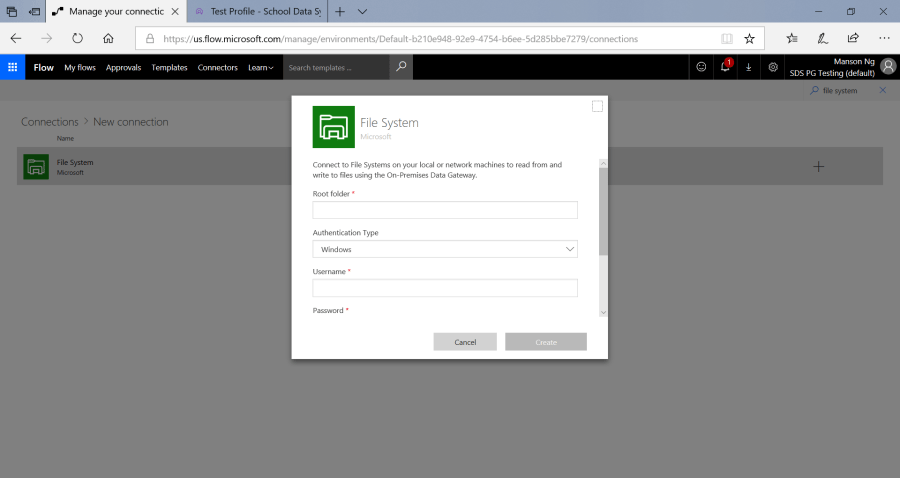Refresh the current page

tap(77, 38)
